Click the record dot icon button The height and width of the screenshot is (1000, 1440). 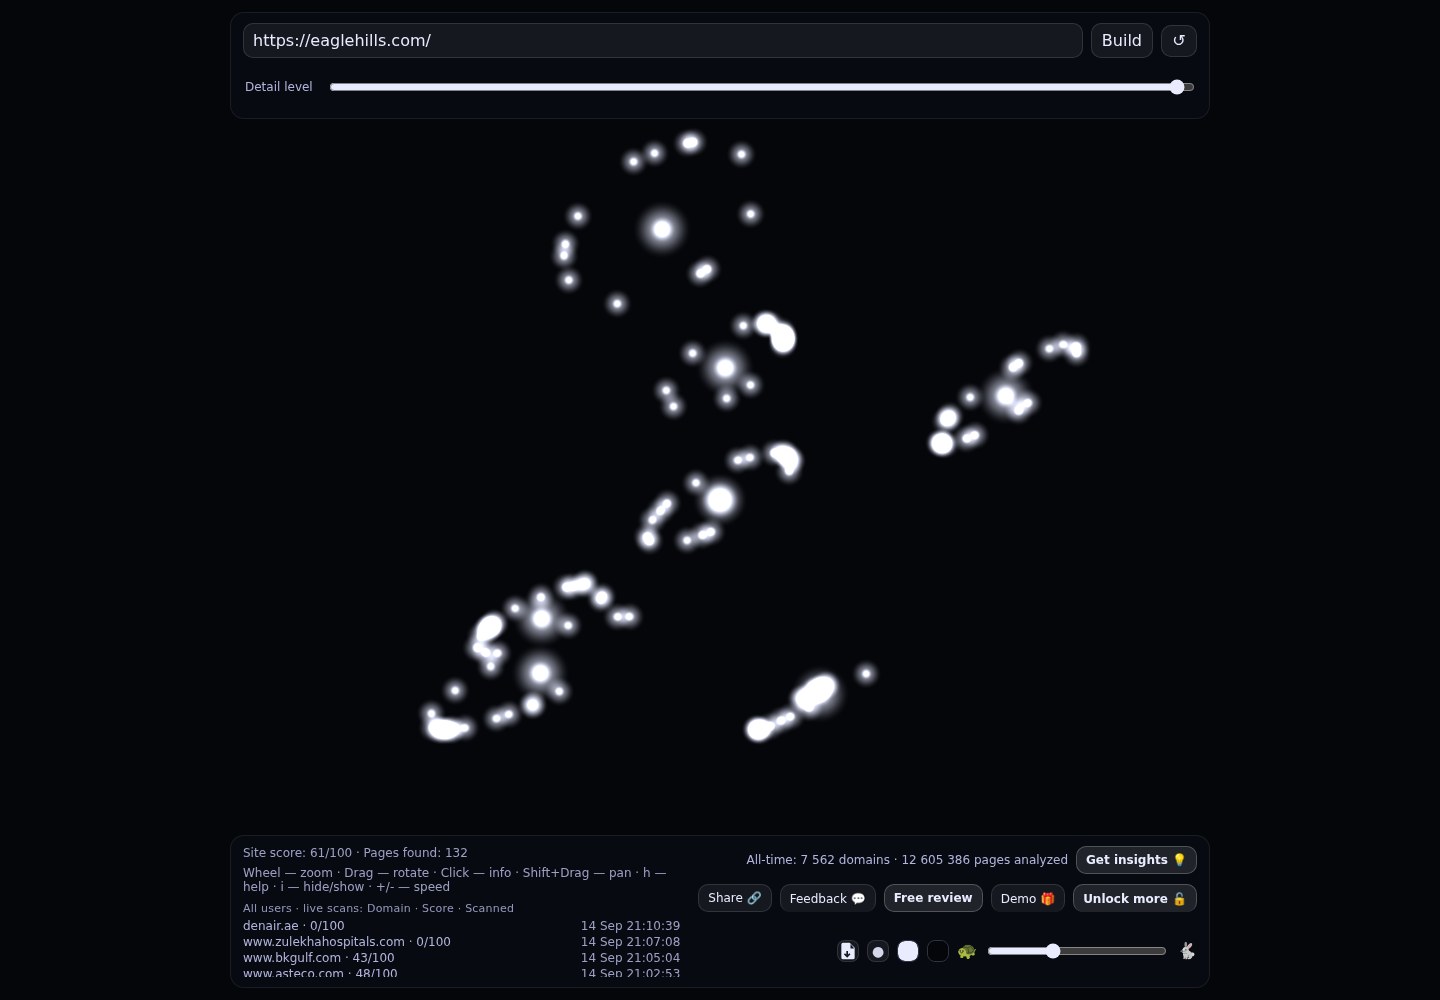coord(878,951)
